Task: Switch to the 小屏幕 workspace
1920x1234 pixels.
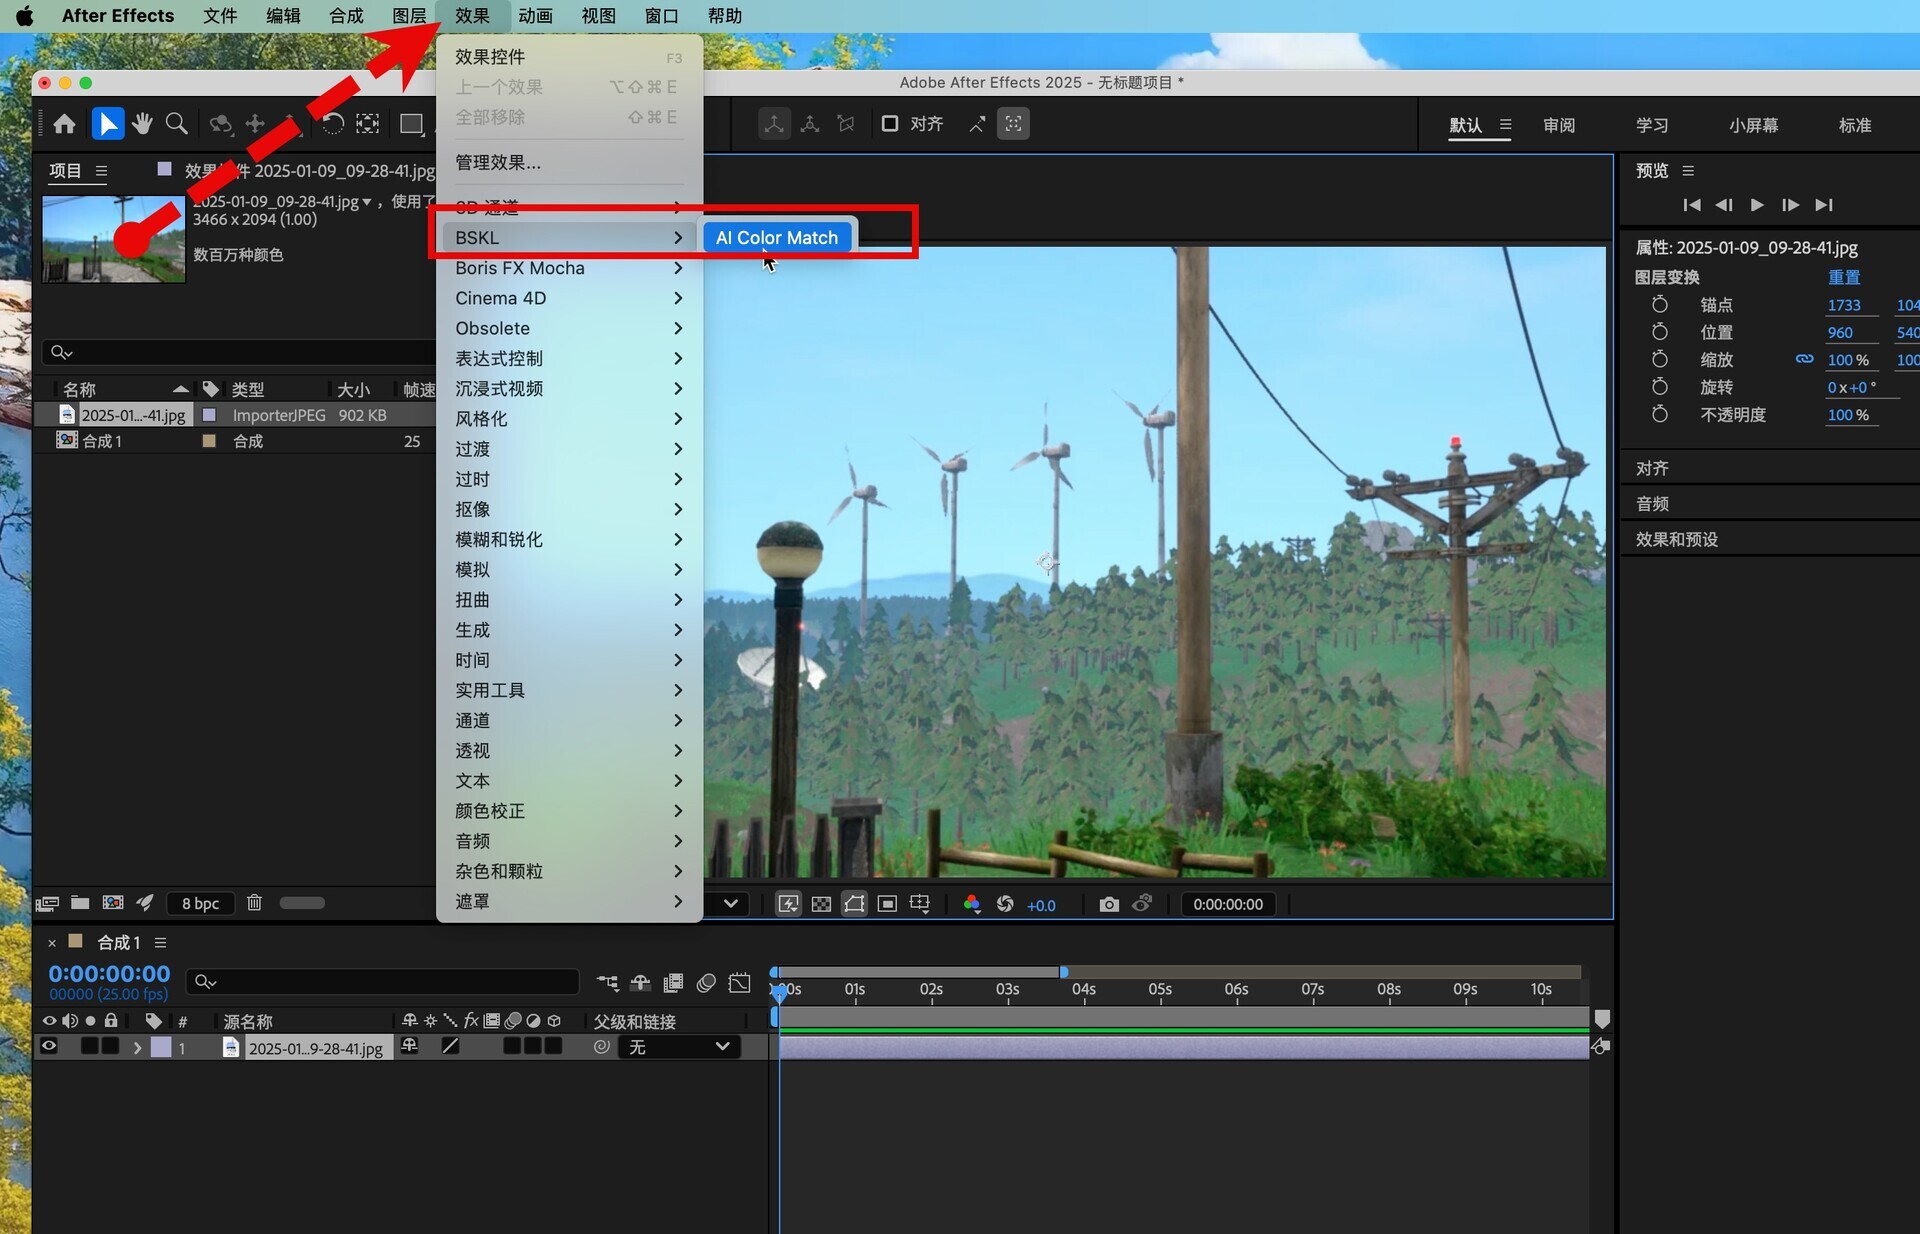Action: [x=1754, y=125]
